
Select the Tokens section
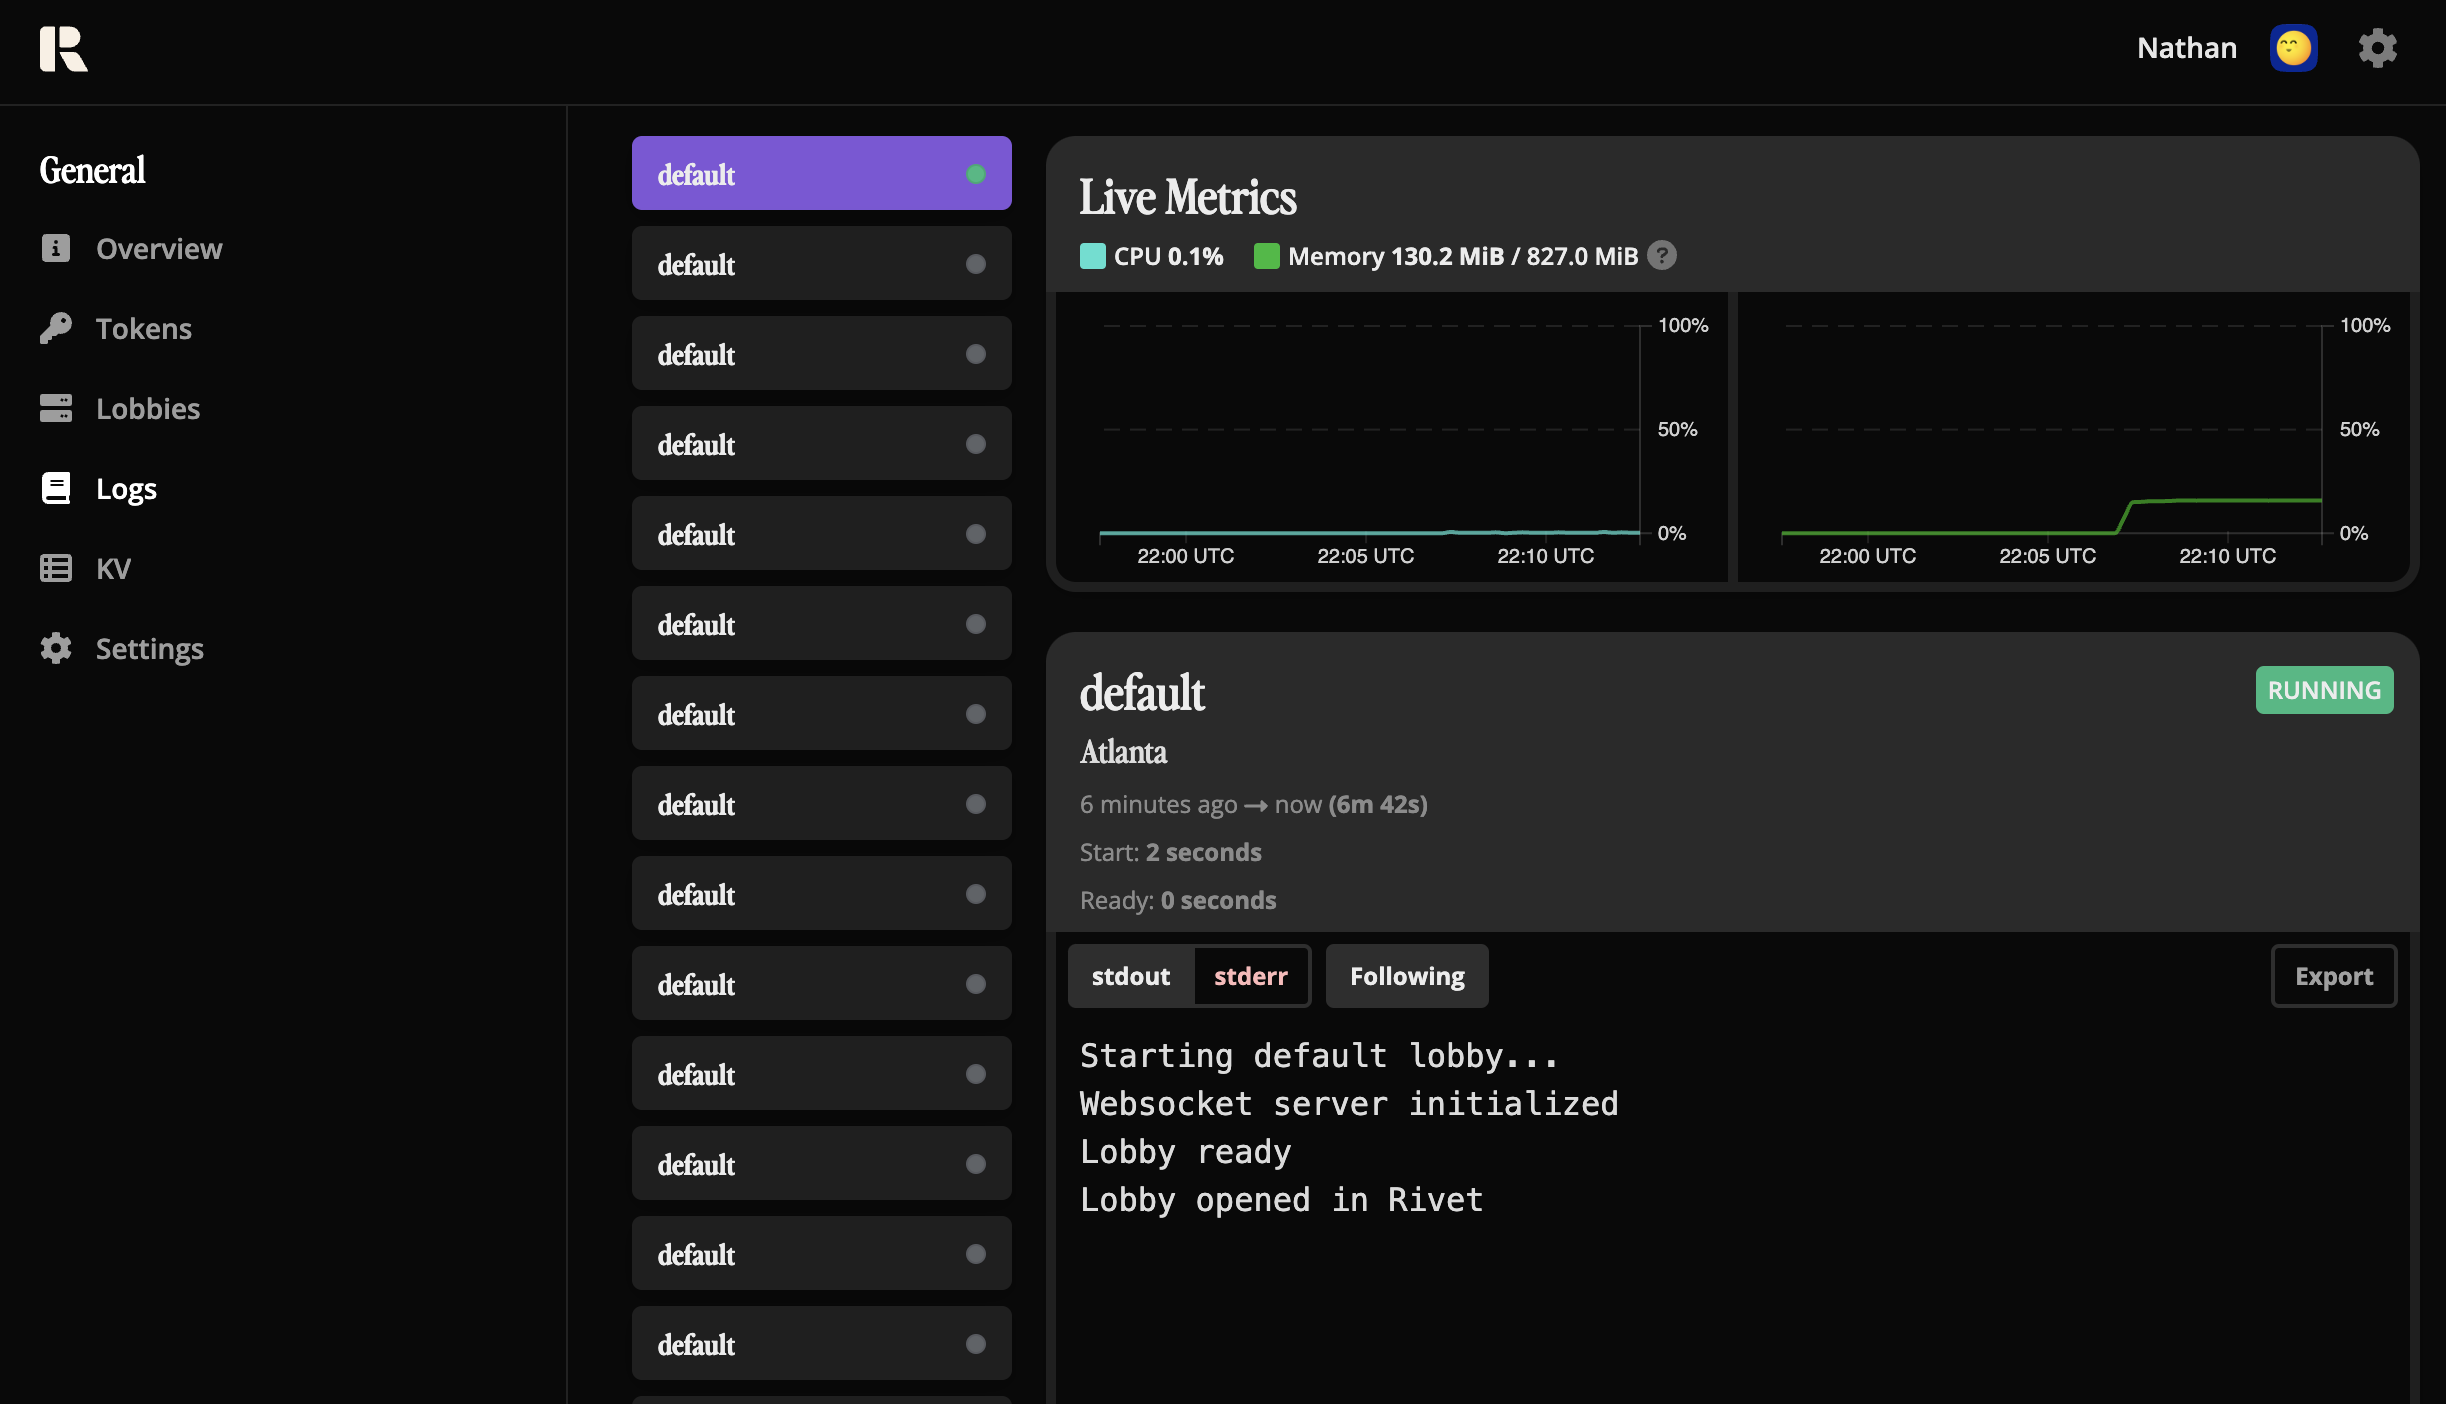pos(143,328)
